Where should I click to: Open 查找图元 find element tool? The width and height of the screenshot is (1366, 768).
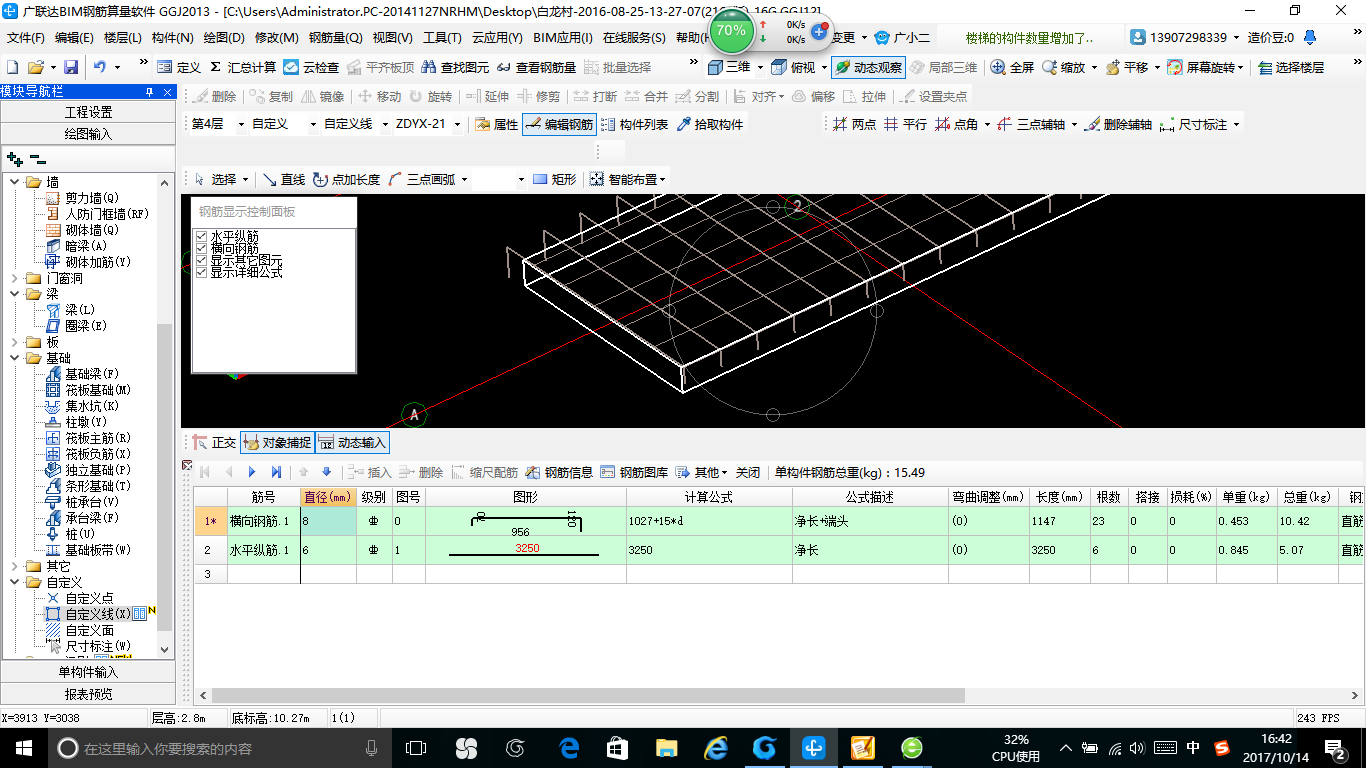[x=456, y=67]
